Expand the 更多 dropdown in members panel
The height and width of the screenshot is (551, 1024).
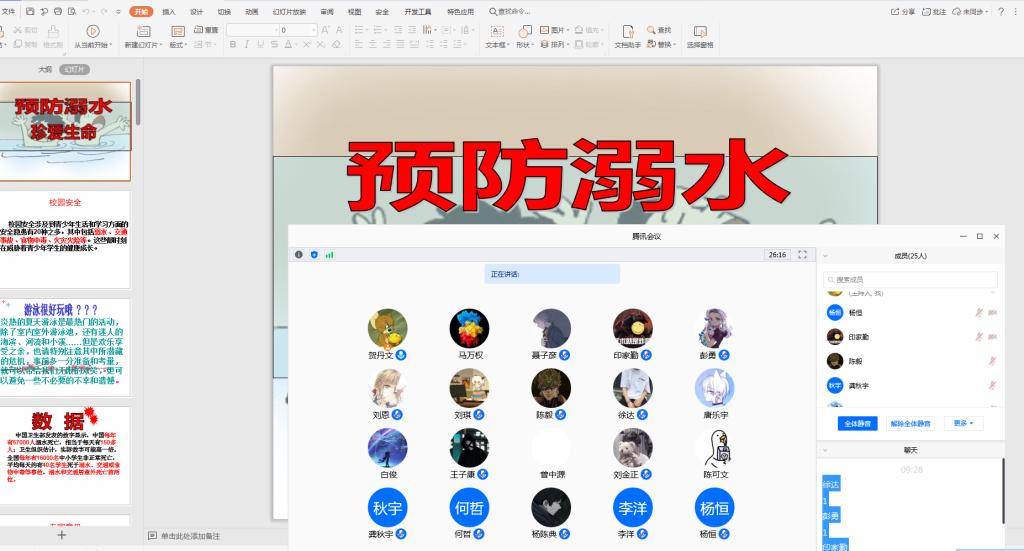coord(963,423)
